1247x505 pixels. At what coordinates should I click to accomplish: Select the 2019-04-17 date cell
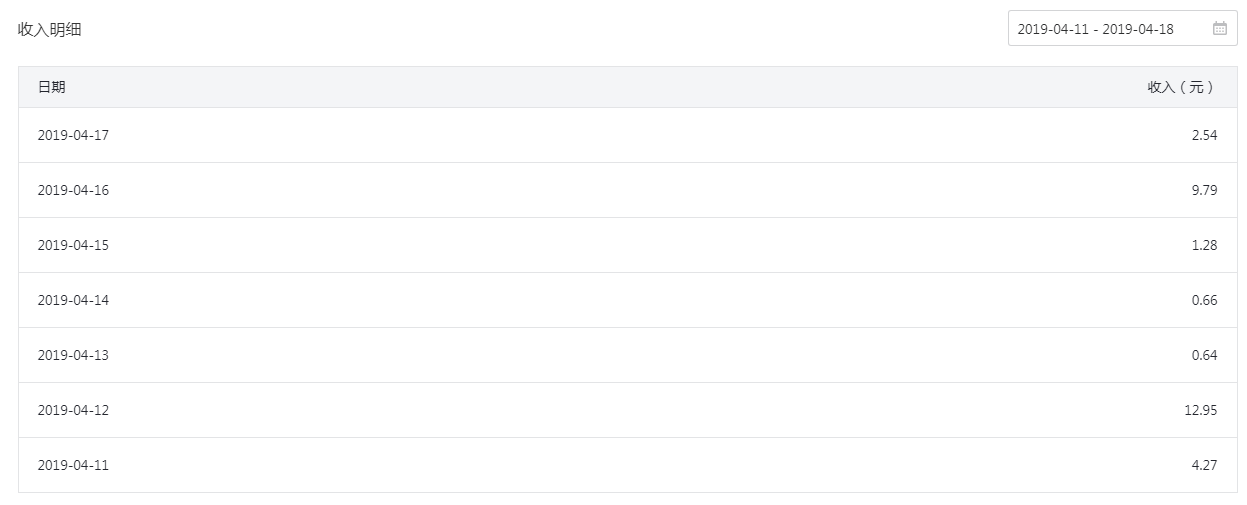[73, 135]
